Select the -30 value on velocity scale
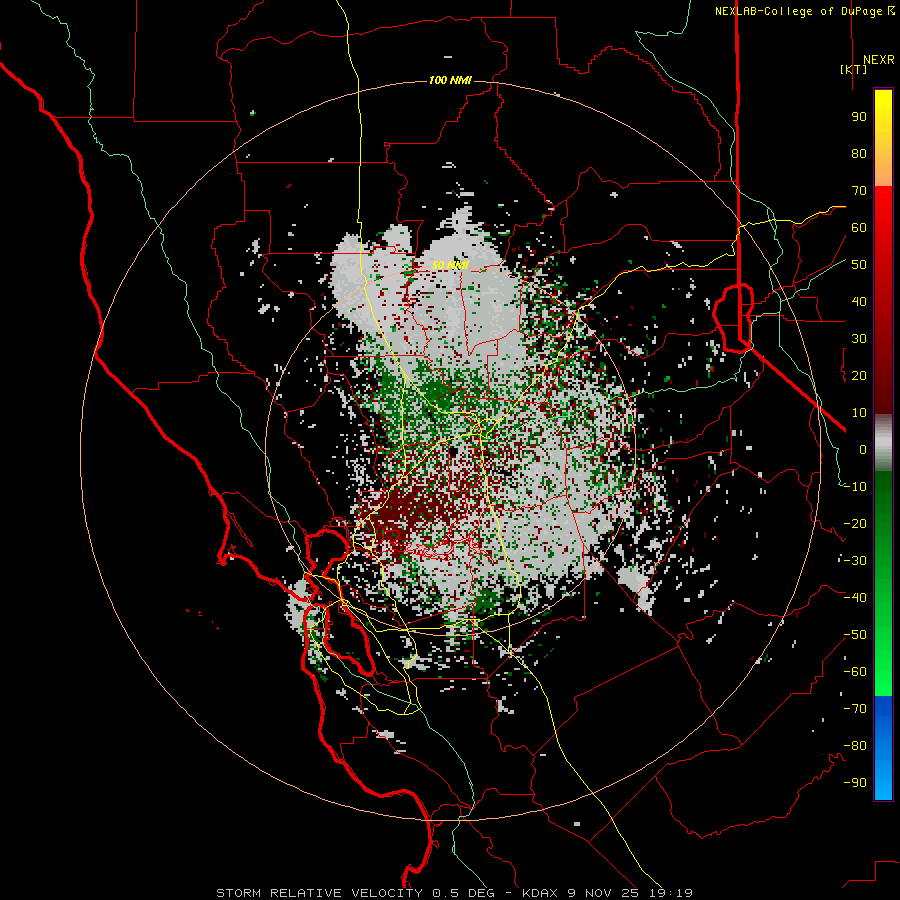Screen dimensions: 900x900 [855, 561]
